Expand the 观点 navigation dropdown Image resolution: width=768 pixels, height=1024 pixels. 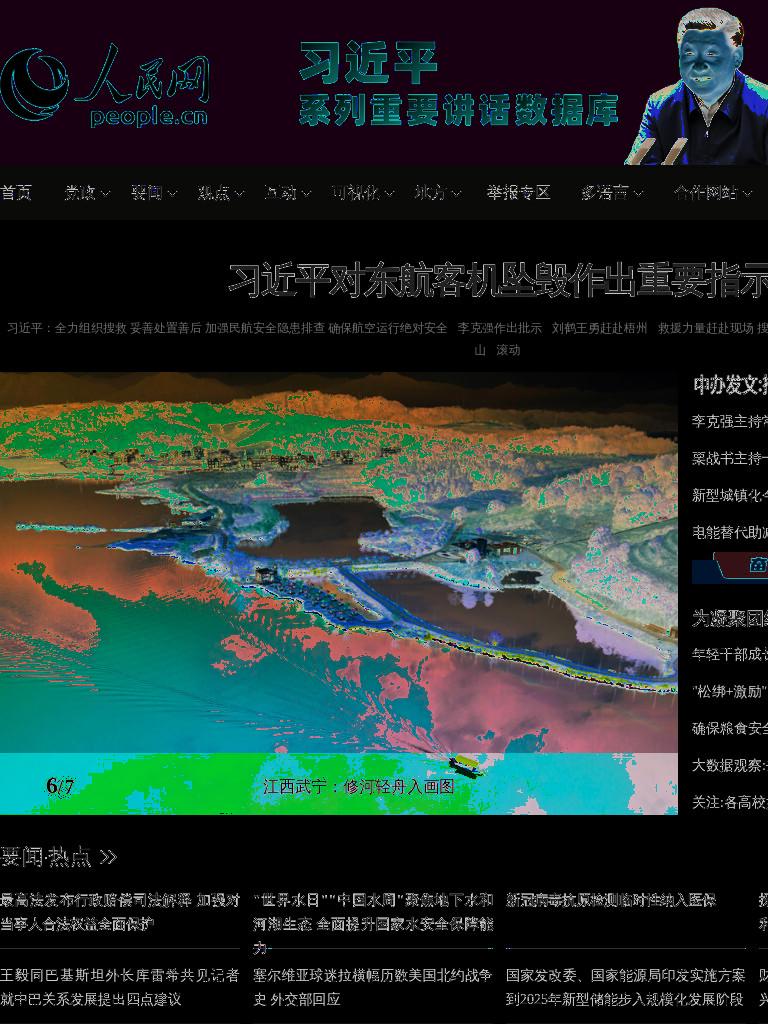pyautogui.click(x=221, y=193)
